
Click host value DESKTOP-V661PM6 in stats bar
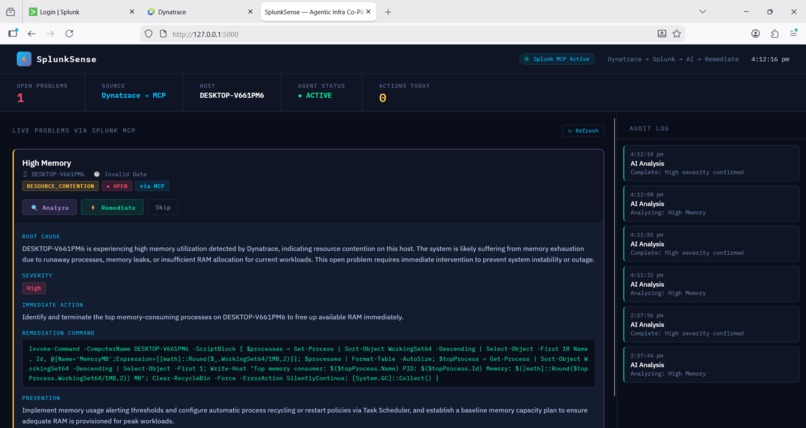(232, 96)
